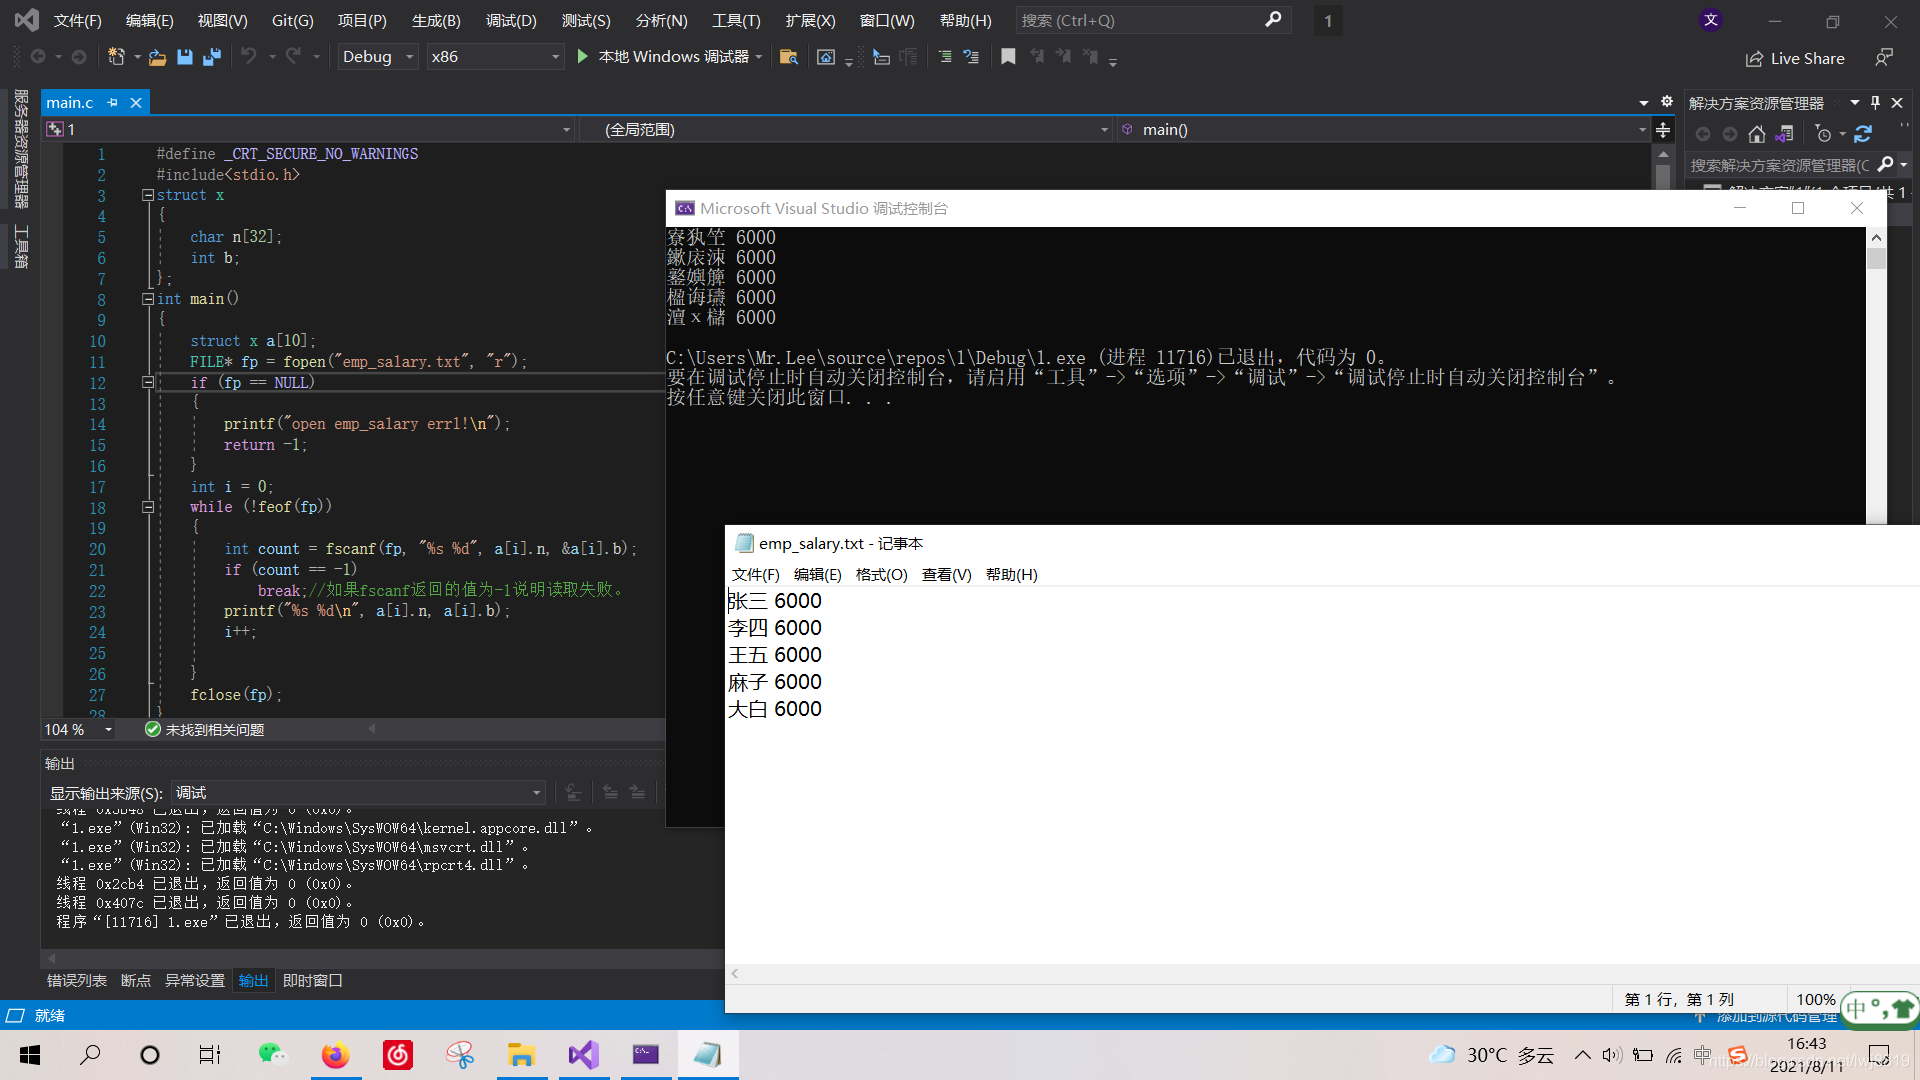1920x1080 pixels.
Task: Click the Save All icon
Action: (x=211, y=57)
